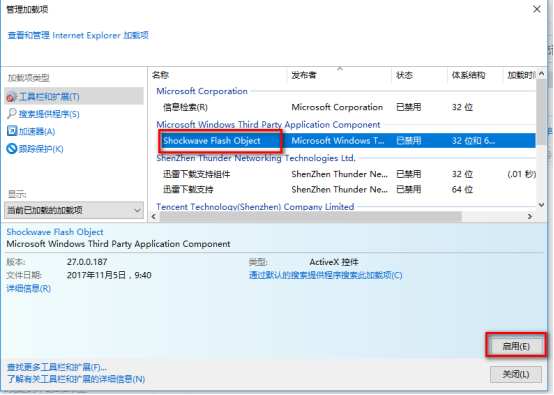554x395 pixels.
Task: Click the 启用(E) enable button
Action: pos(516,346)
